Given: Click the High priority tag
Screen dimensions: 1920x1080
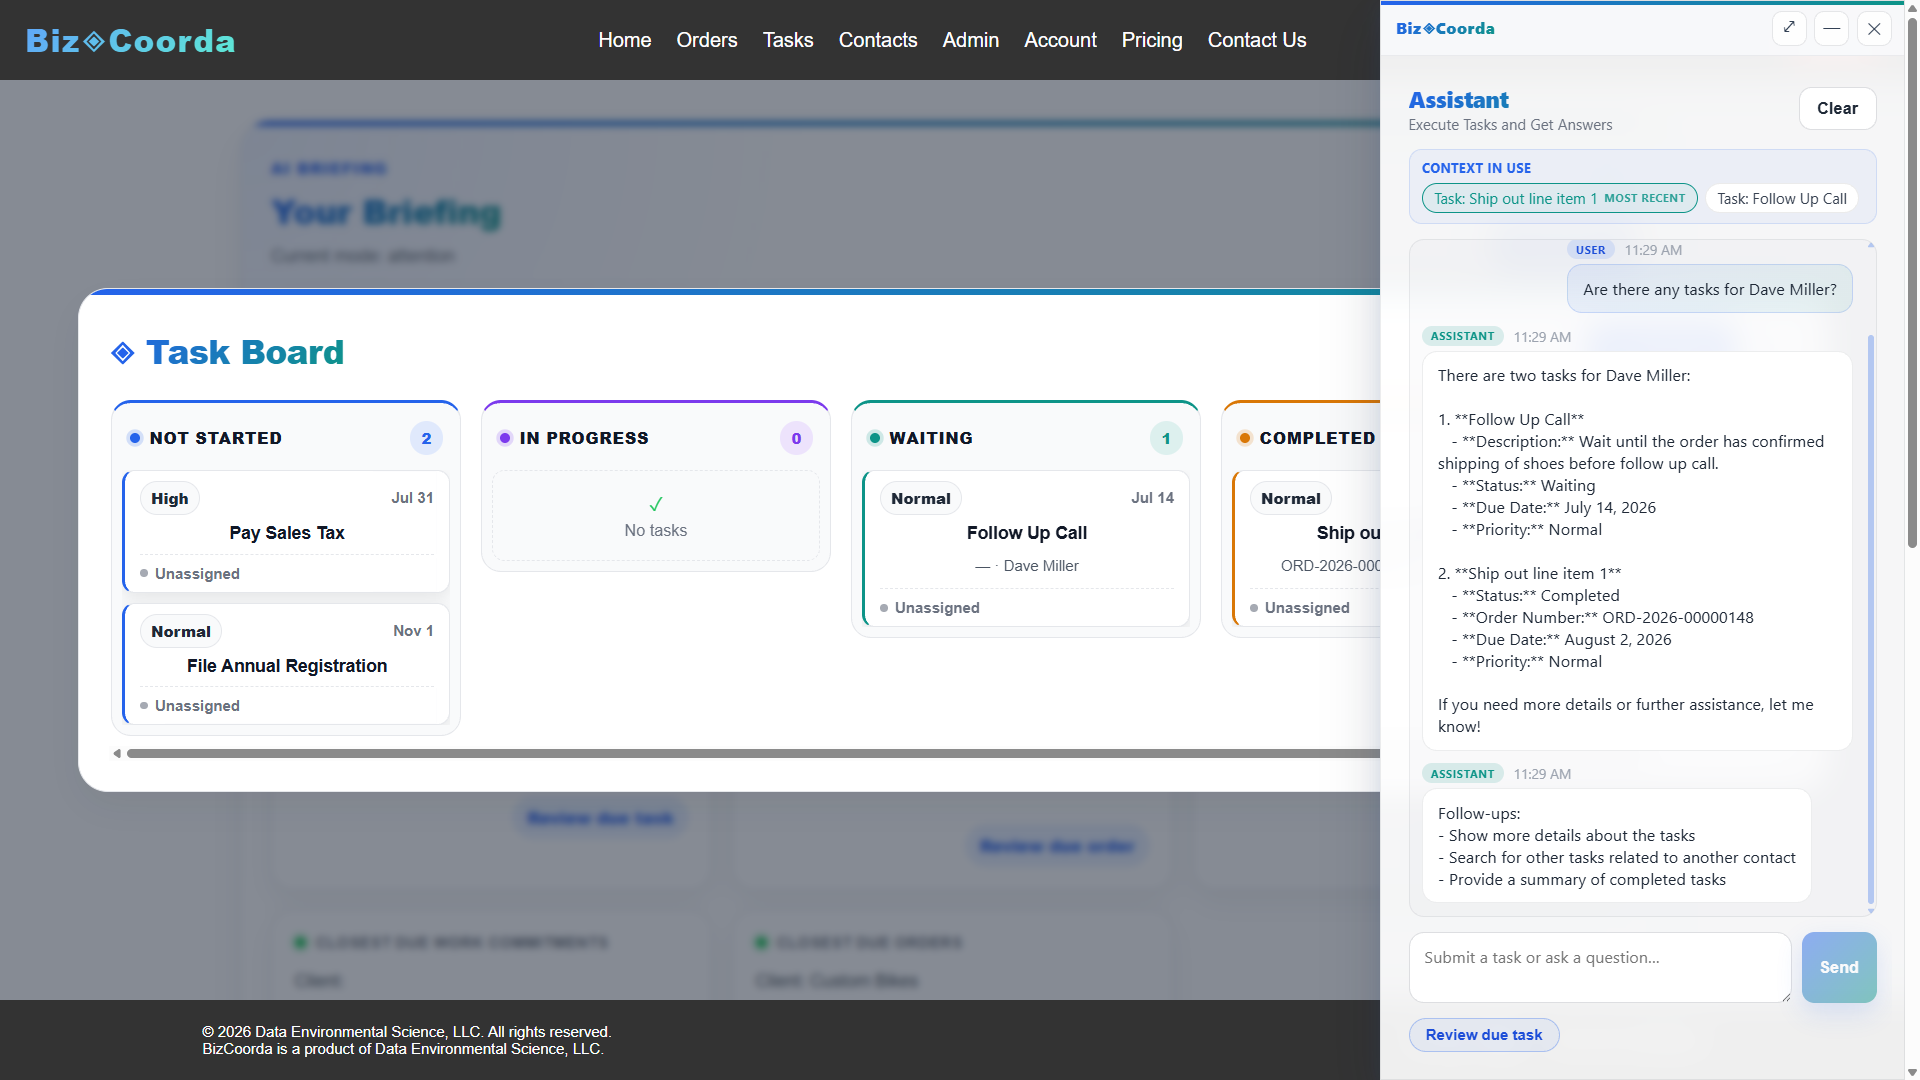Looking at the screenshot, I should (170, 498).
